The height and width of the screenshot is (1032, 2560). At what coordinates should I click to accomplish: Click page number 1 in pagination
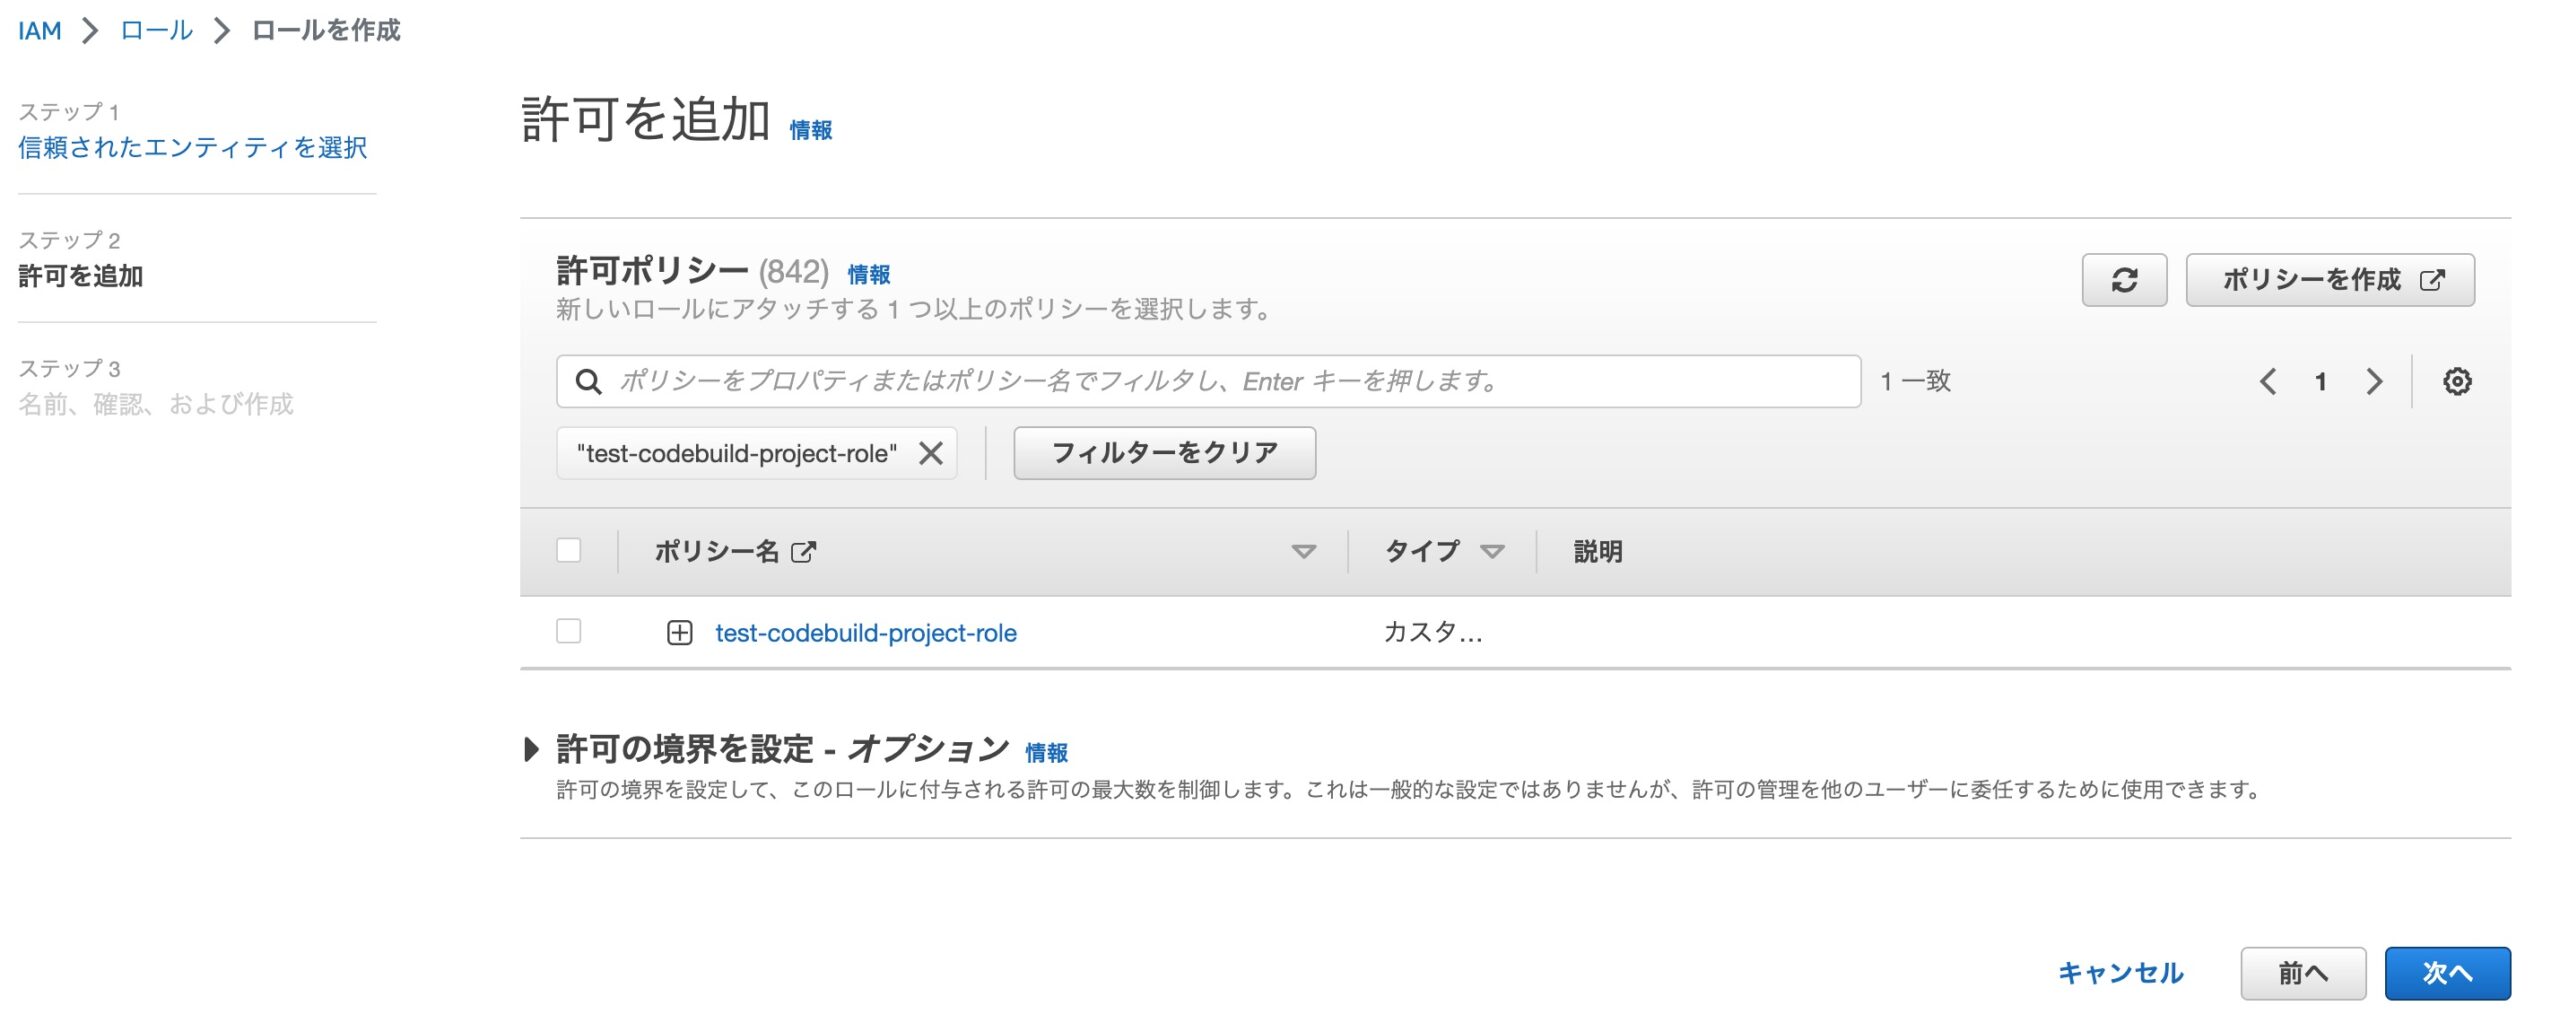pyautogui.click(x=2320, y=381)
